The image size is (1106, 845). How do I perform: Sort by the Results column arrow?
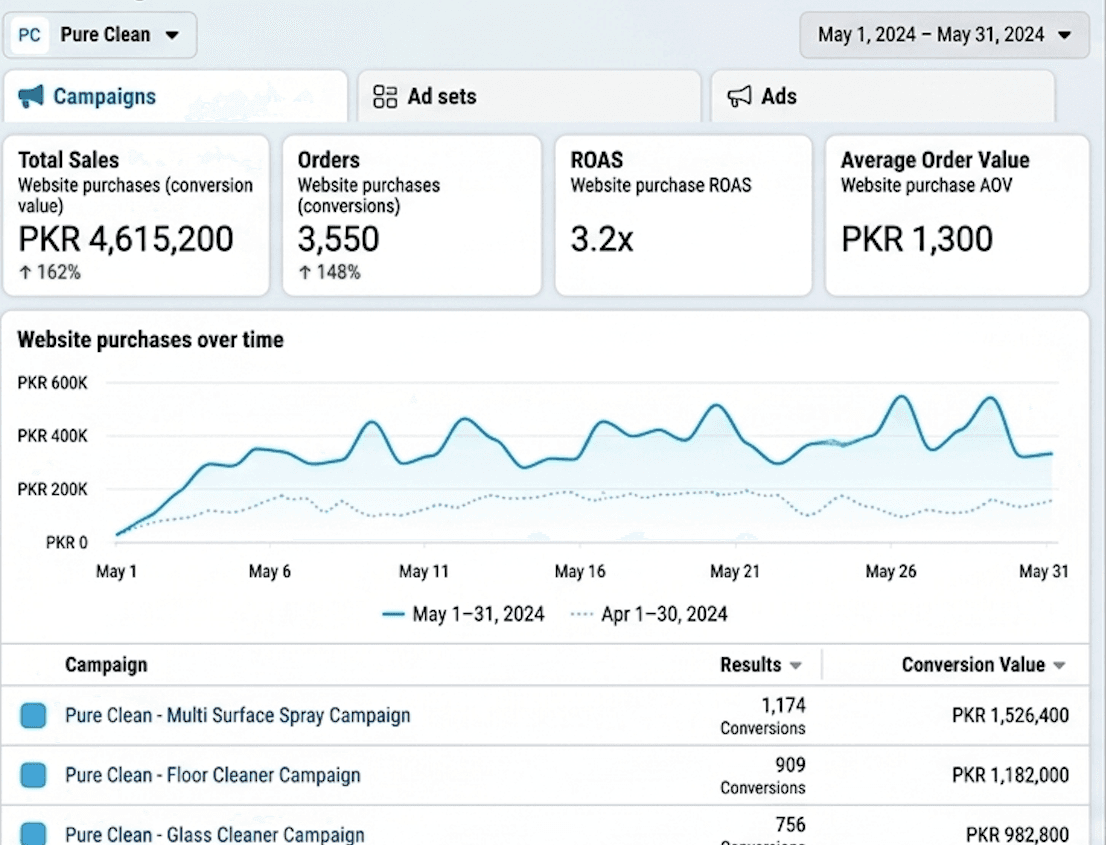click(796, 666)
